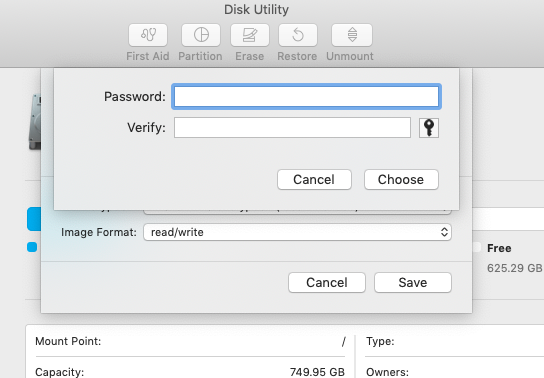This screenshot has height=378, width=544.
Task: Click into the Verify field
Action: (292, 128)
